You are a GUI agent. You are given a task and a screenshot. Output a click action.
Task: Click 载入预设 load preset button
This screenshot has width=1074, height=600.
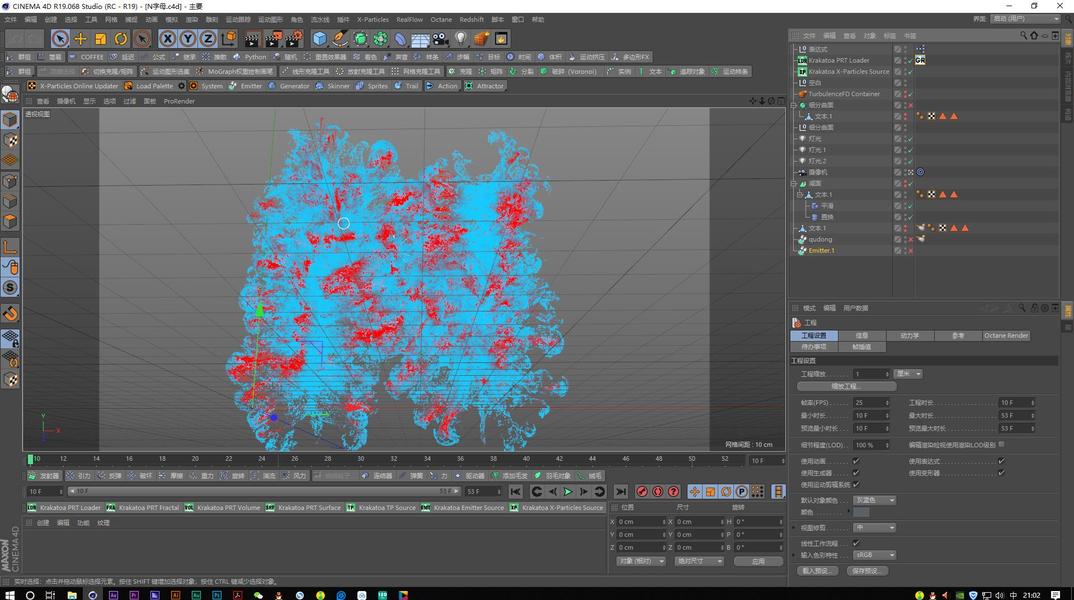816,571
